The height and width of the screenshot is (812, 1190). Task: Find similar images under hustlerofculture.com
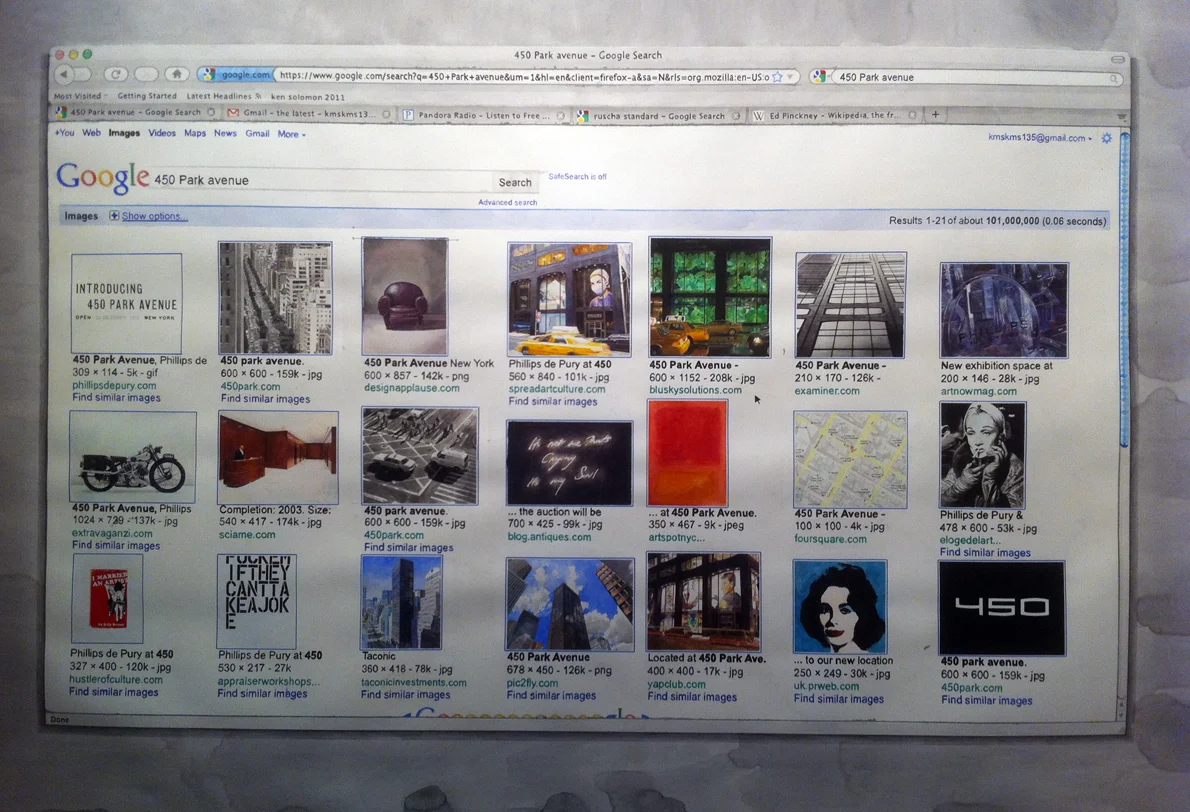tap(114, 692)
